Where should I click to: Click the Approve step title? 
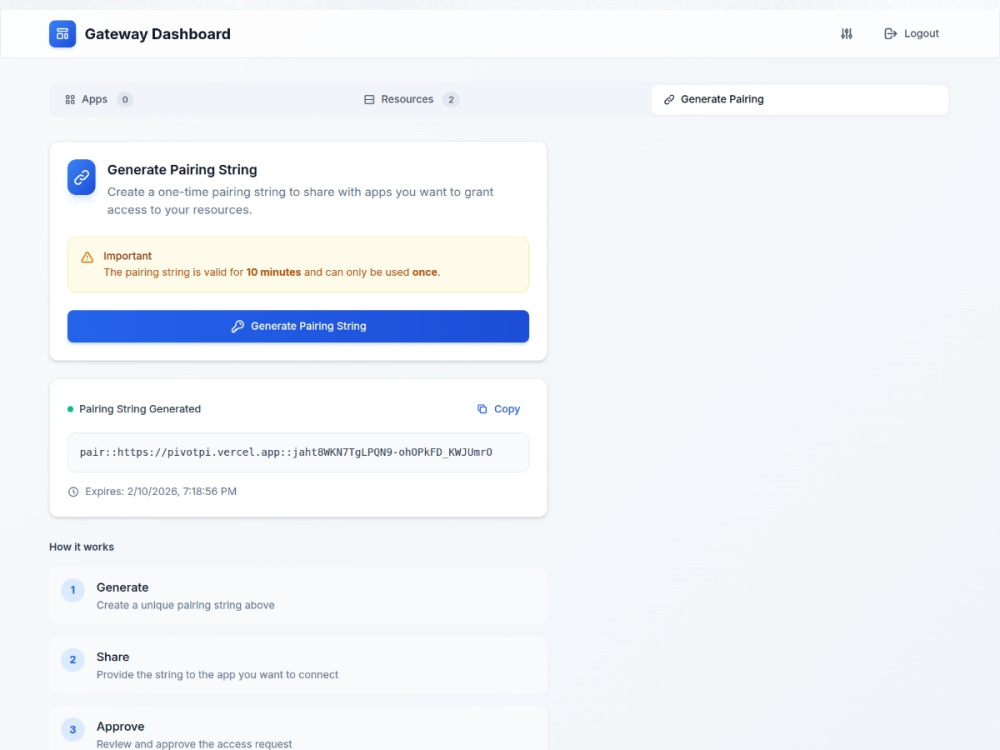[x=121, y=726]
